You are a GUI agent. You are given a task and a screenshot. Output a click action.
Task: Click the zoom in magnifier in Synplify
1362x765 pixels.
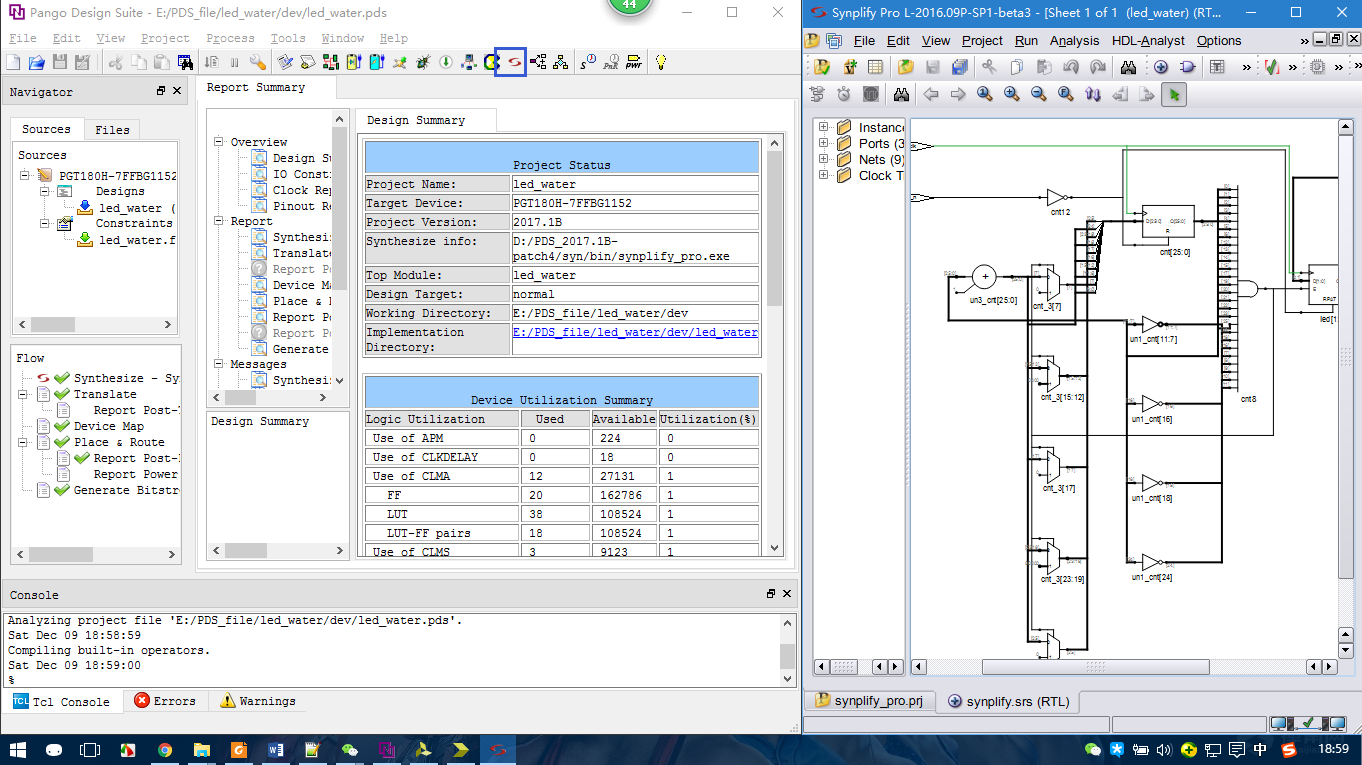coord(1012,94)
